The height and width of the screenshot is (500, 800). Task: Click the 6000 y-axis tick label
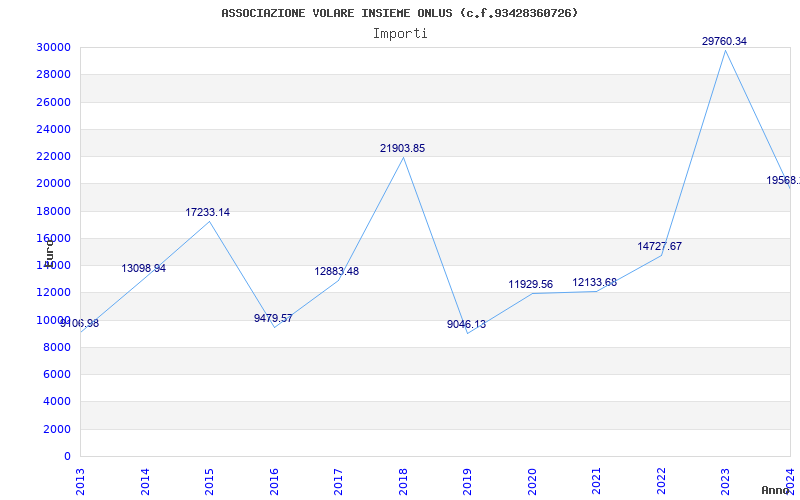56,374
